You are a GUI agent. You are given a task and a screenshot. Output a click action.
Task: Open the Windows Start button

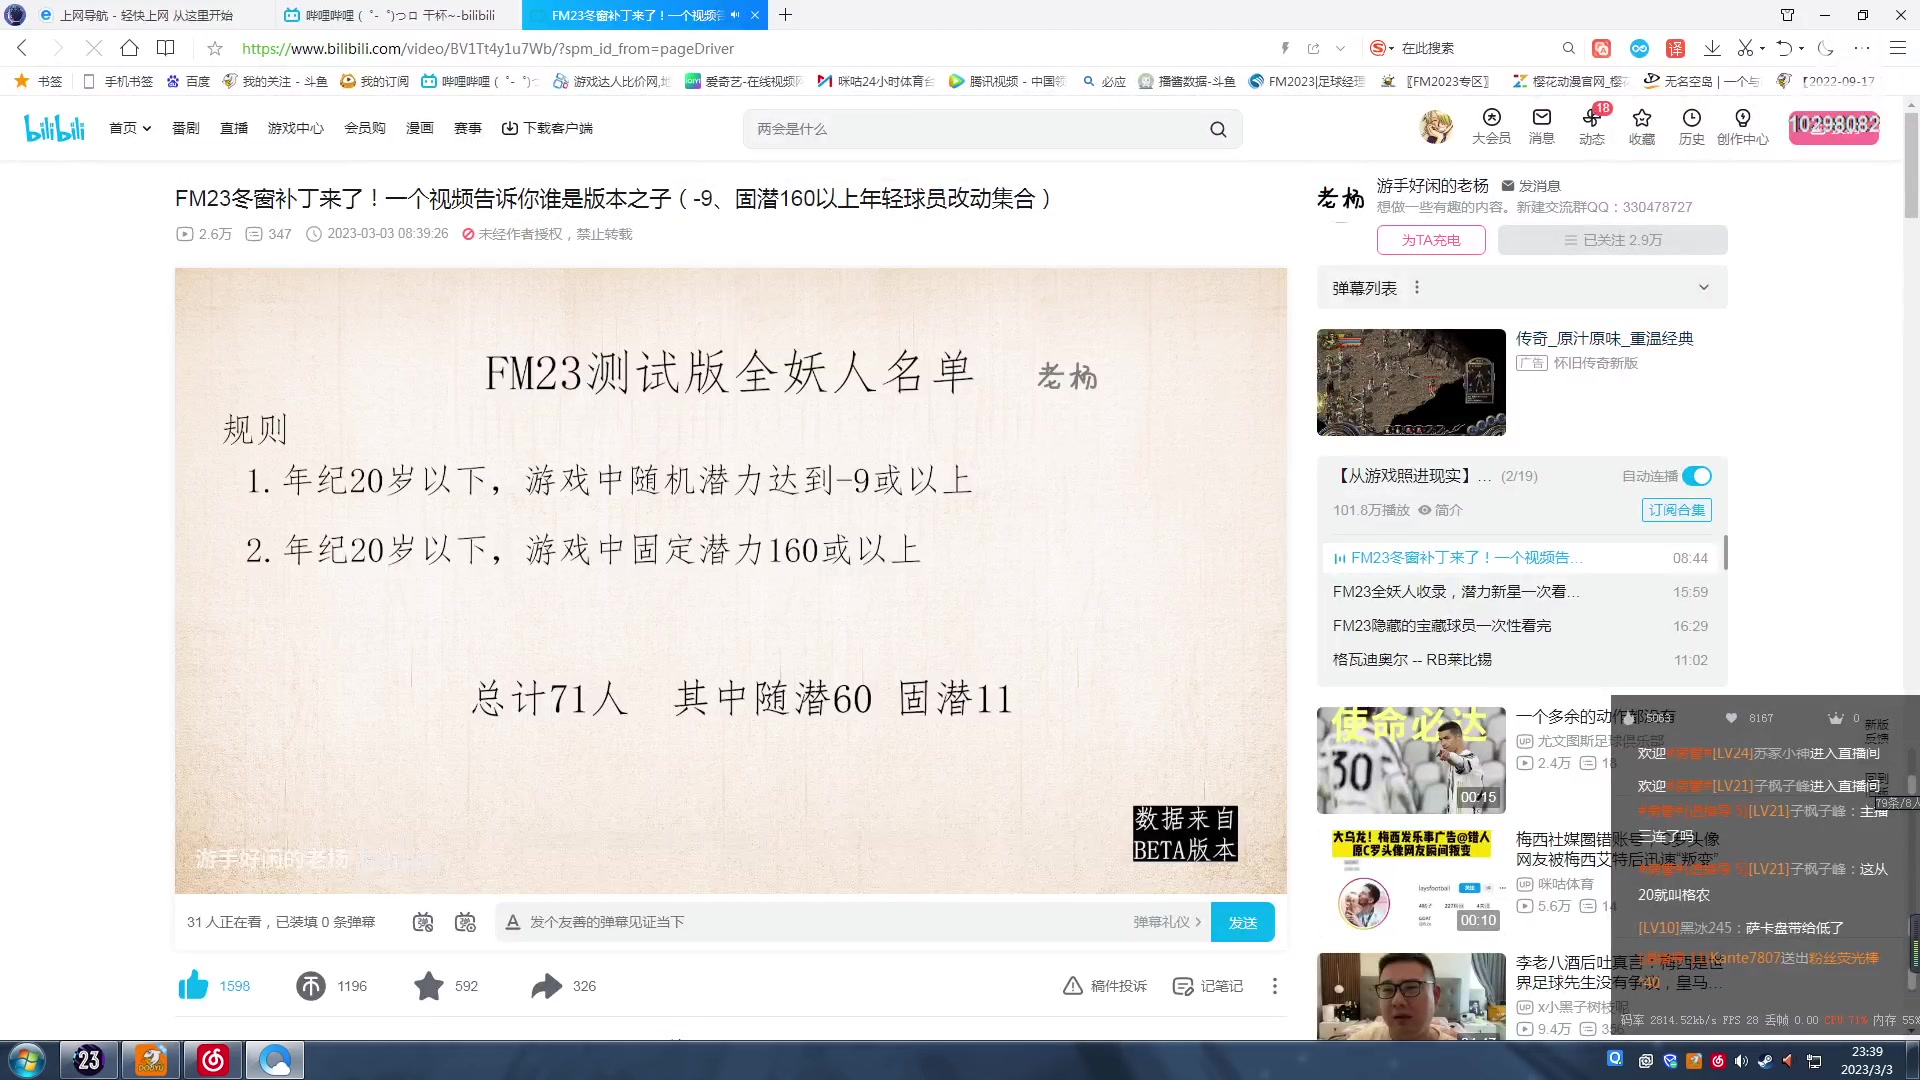pos(26,1060)
